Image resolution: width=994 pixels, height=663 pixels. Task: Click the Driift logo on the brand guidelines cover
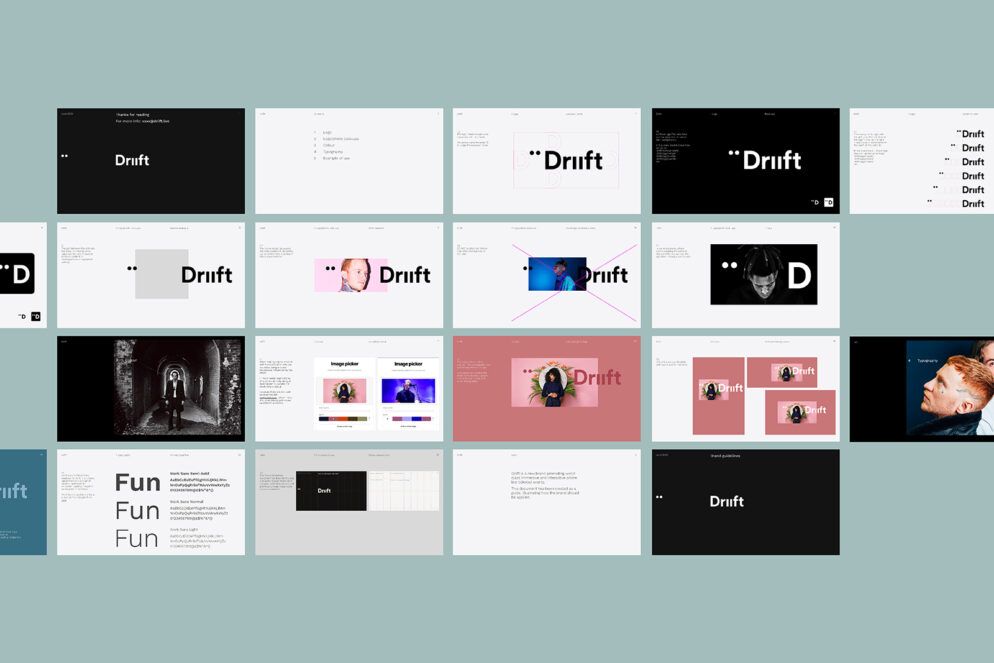(726, 501)
